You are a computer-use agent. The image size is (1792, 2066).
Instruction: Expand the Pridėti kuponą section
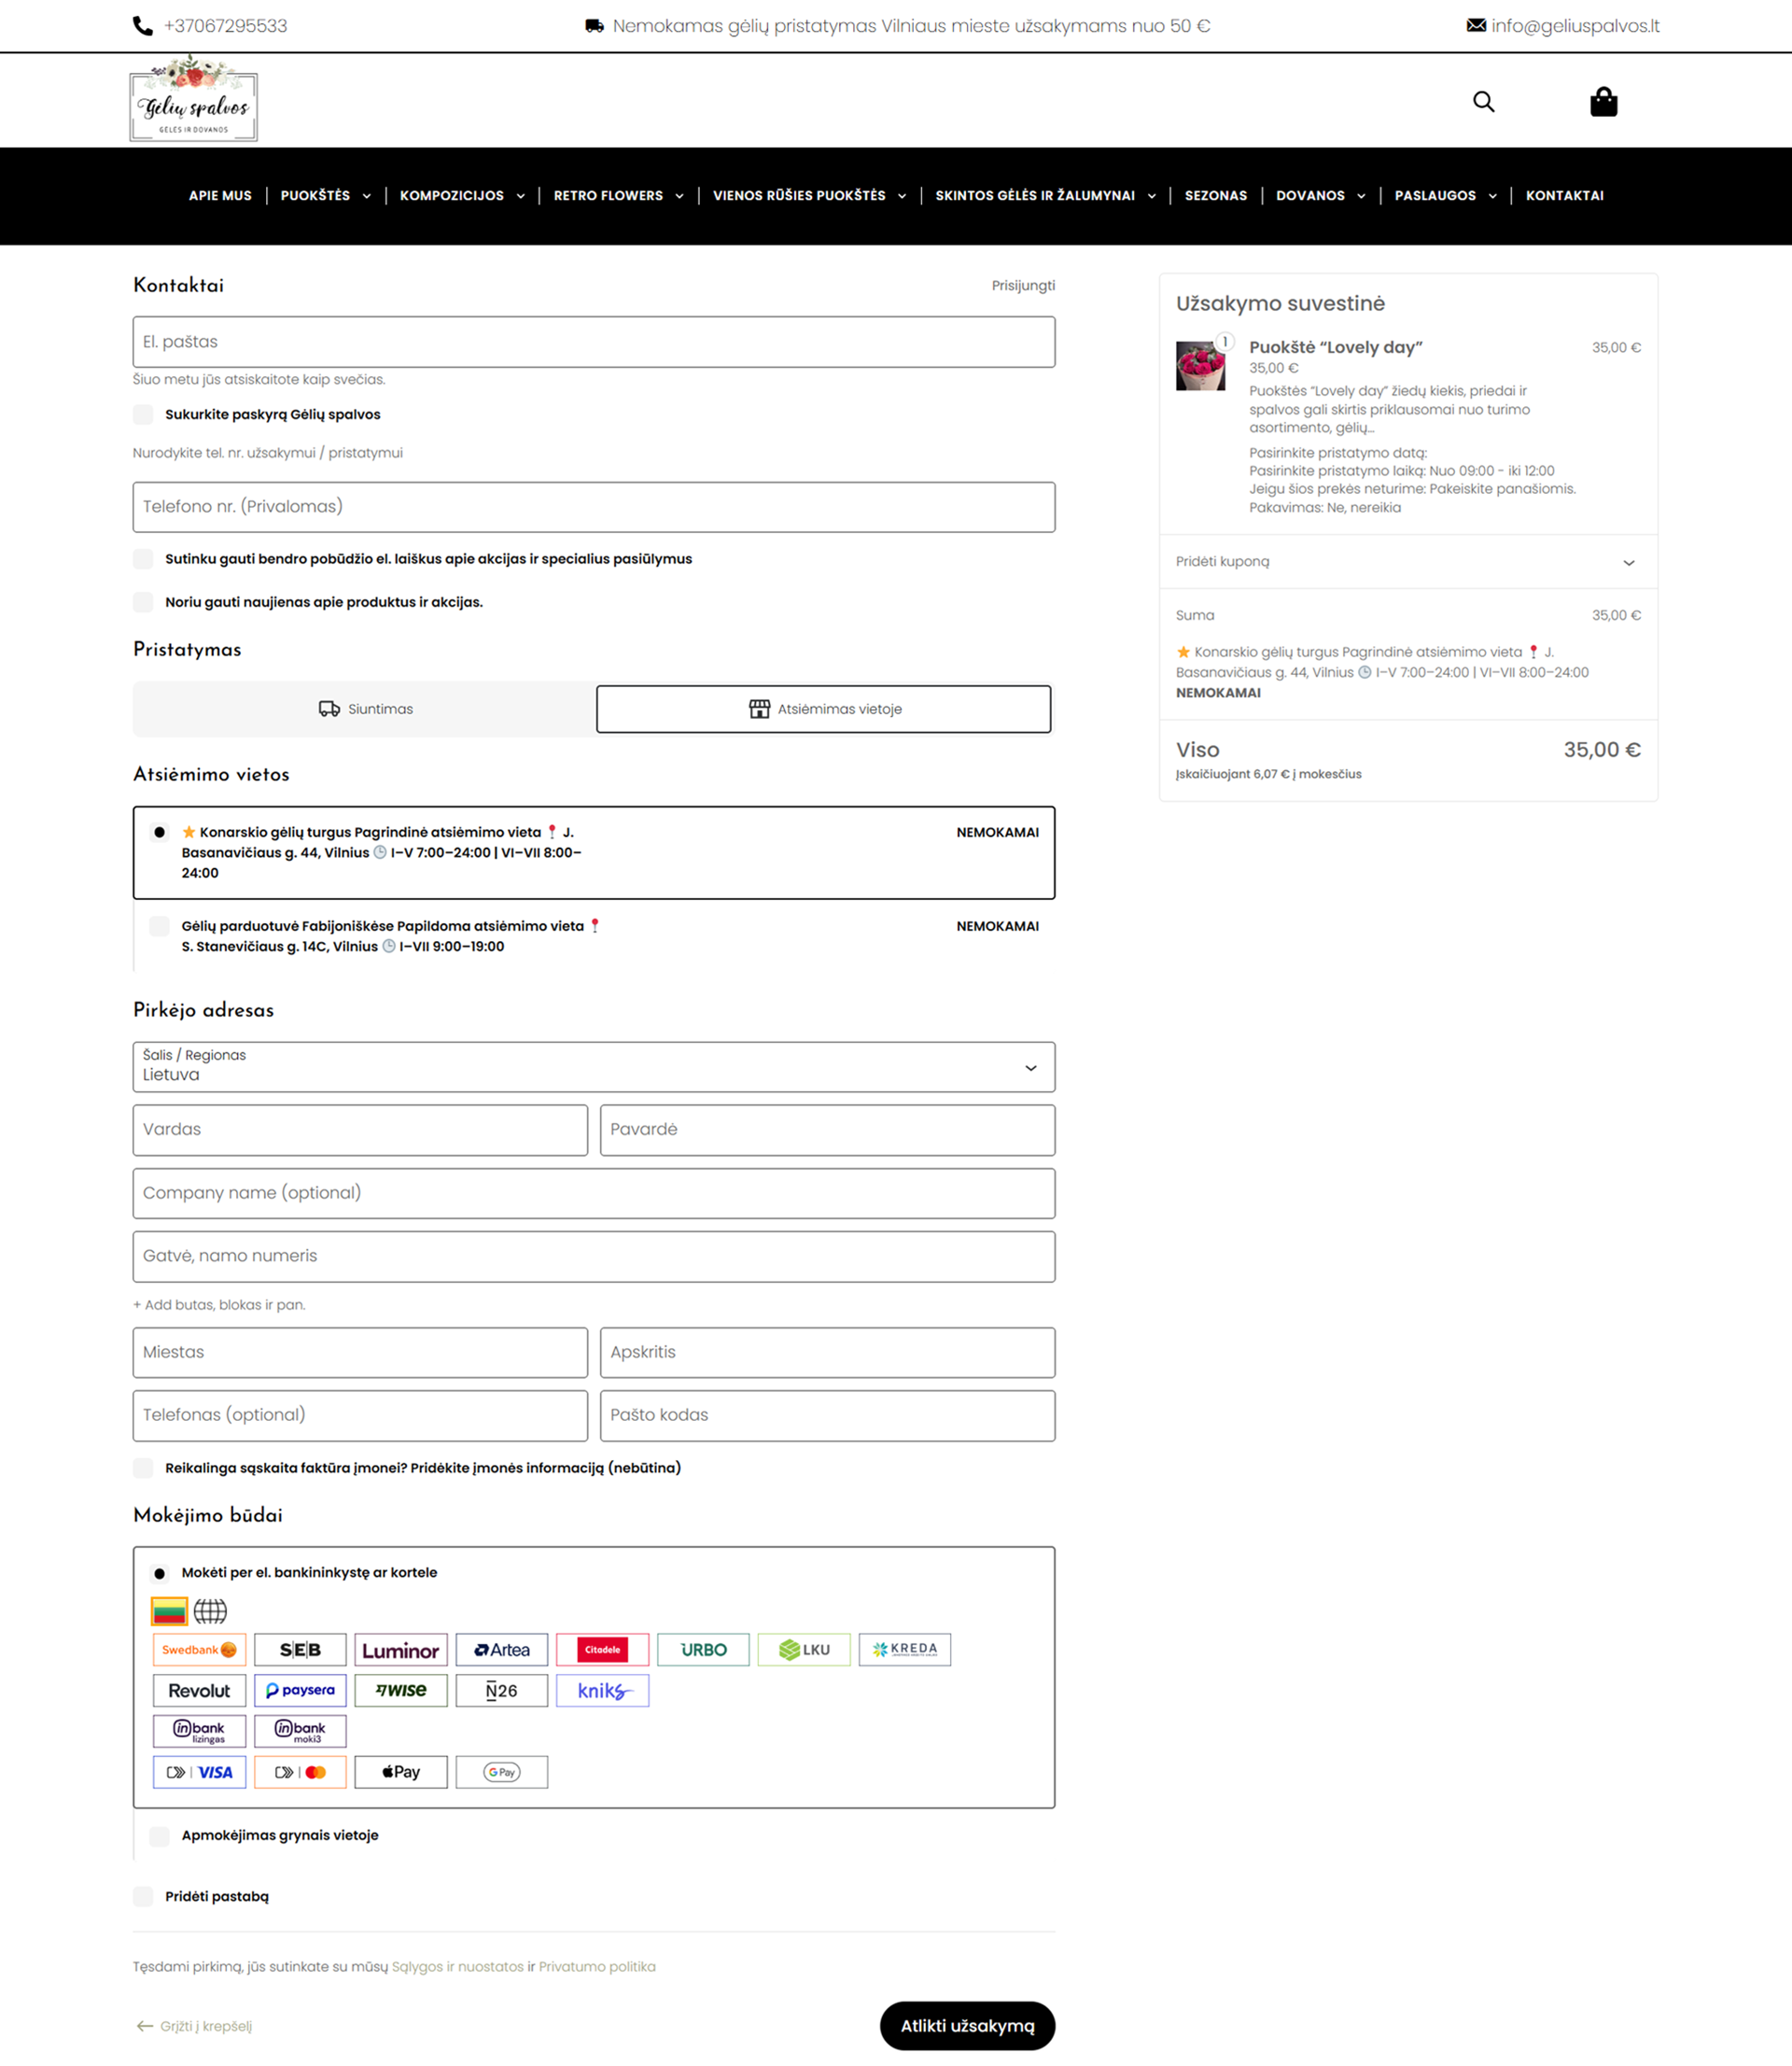[1408, 561]
